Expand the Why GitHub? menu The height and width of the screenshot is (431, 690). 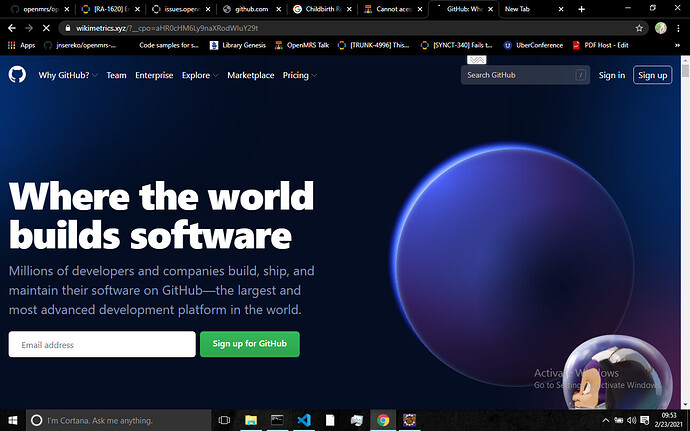coord(67,75)
